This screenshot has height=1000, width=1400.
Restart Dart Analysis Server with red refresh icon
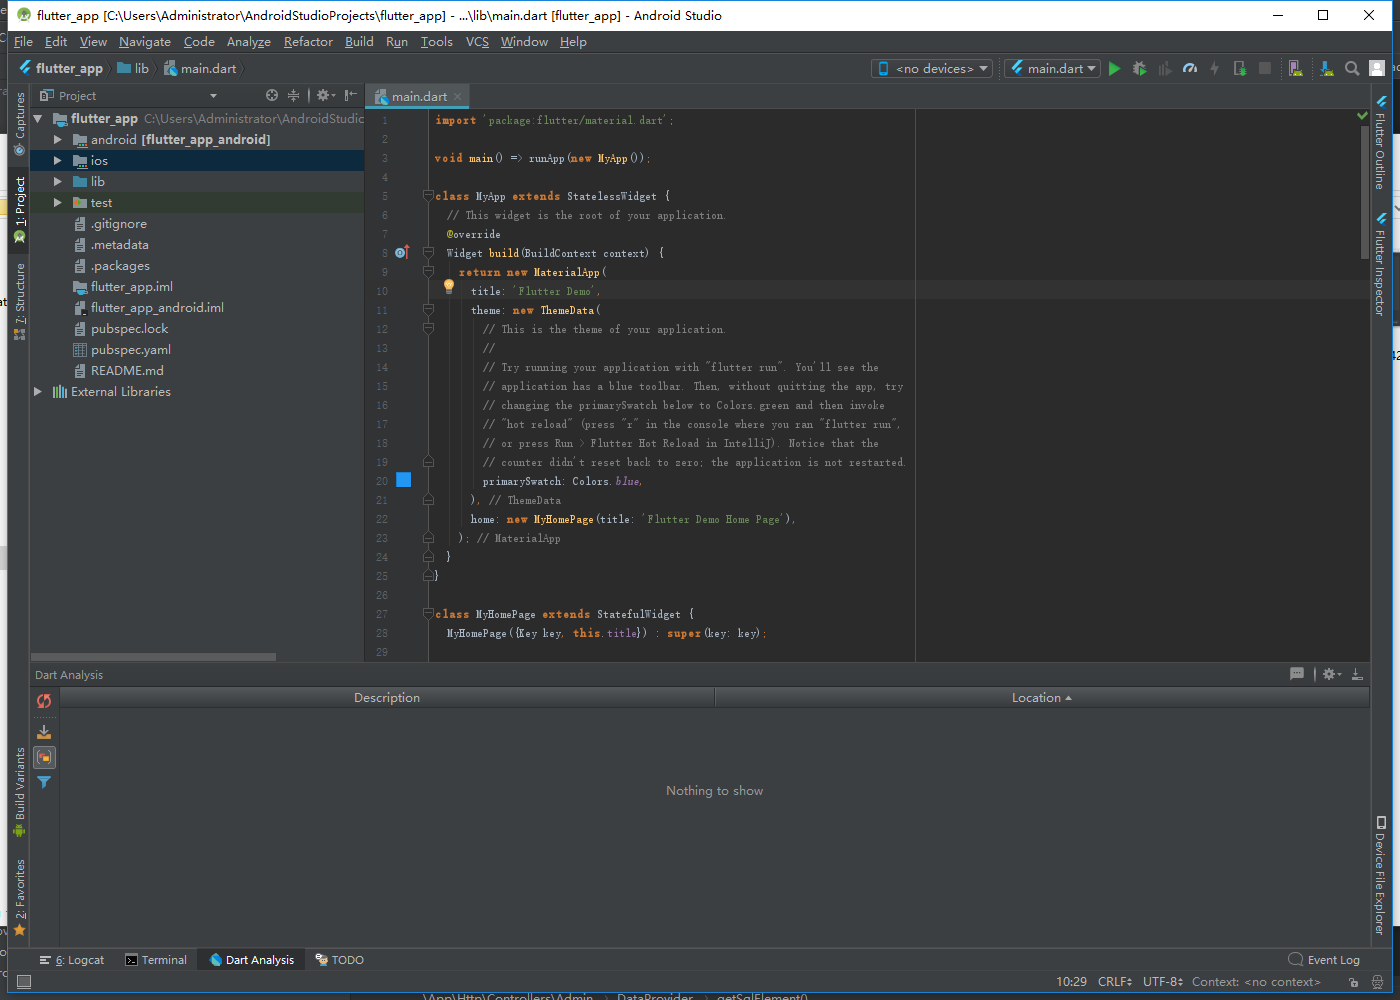tap(44, 701)
